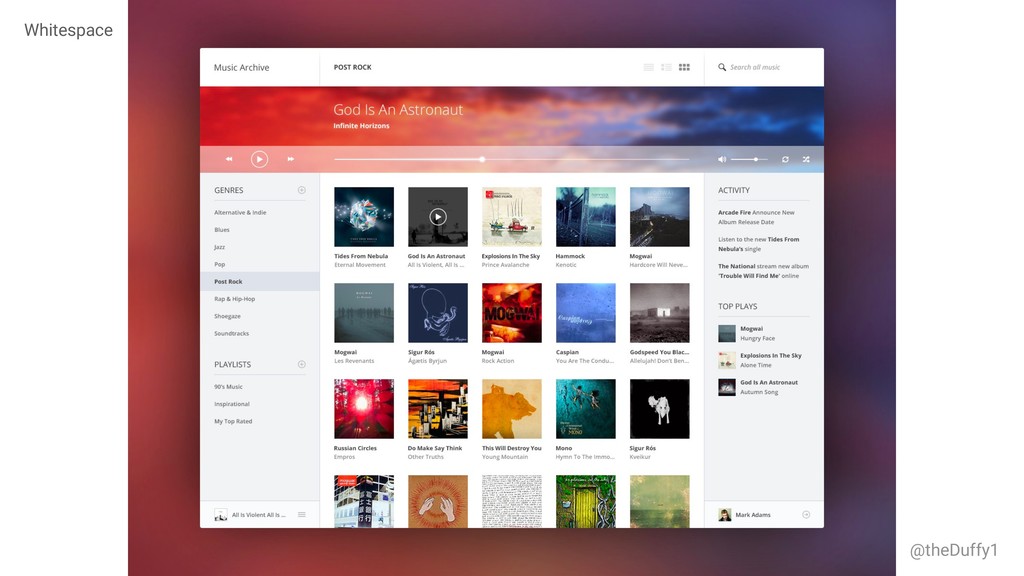This screenshot has width=1024, height=576.
Task: Click now playing thumbnail at sidebar bottom
Action: tap(221, 515)
